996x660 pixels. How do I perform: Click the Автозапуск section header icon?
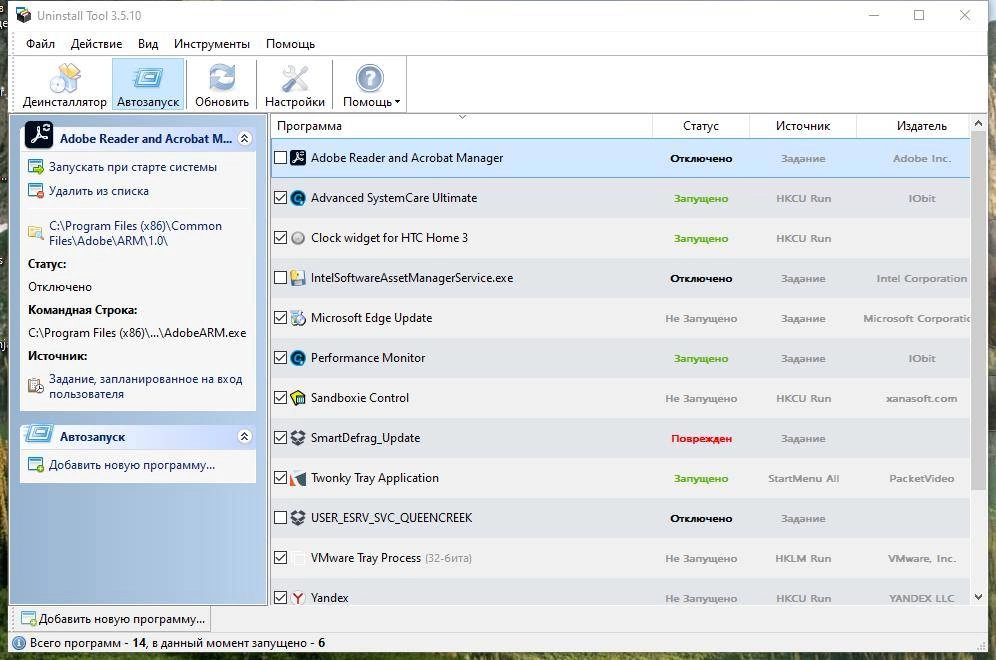(39, 434)
